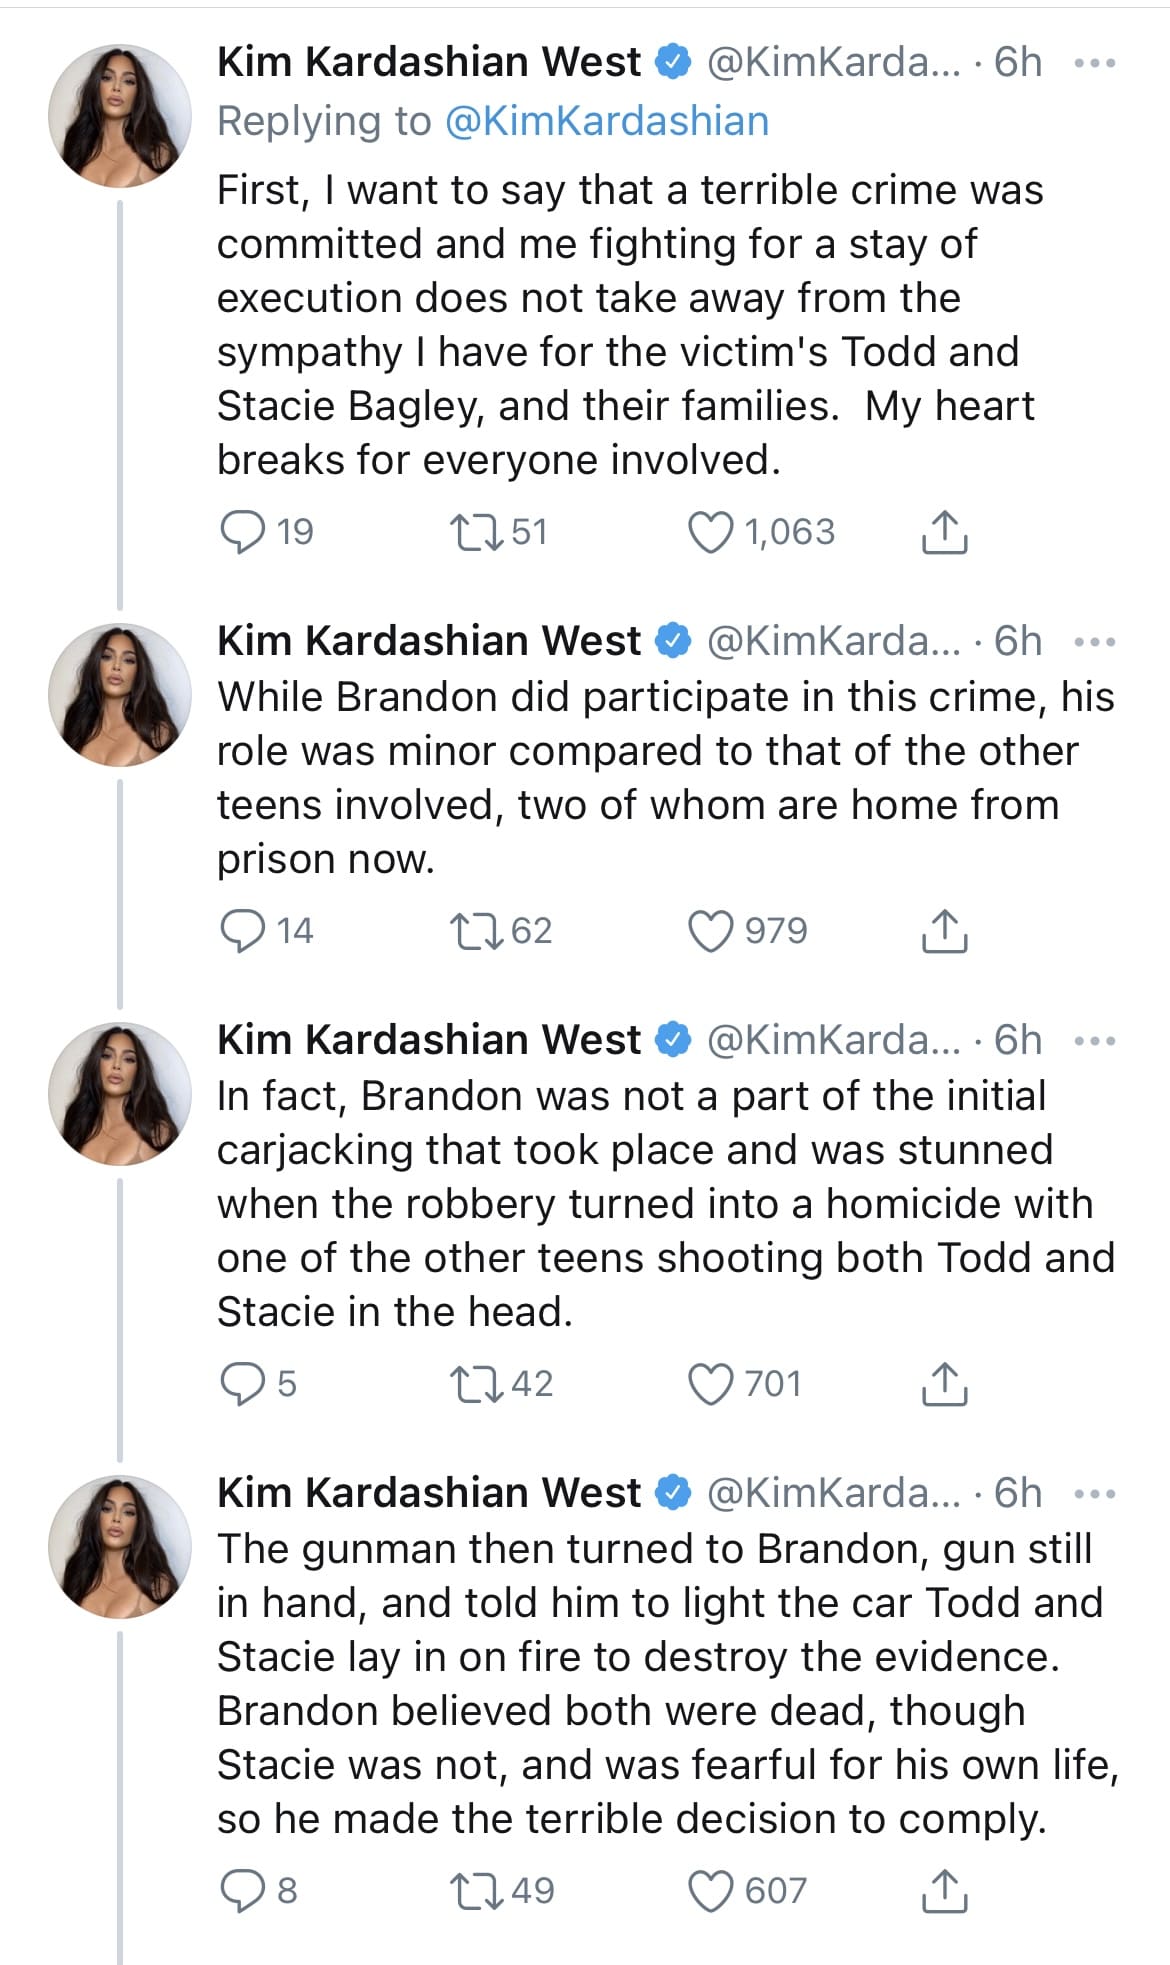The width and height of the screenshot is (1170, 1965).
Task: Open @KimKardashian replying-to link
Action: point(606,121)
